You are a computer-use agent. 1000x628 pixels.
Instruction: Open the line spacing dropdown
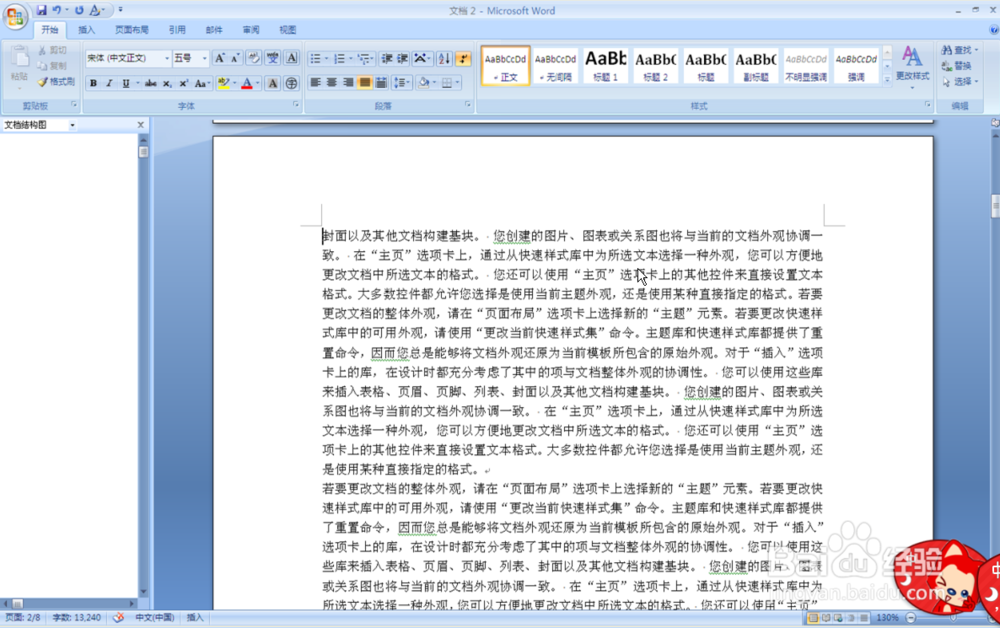pos(401,82)
